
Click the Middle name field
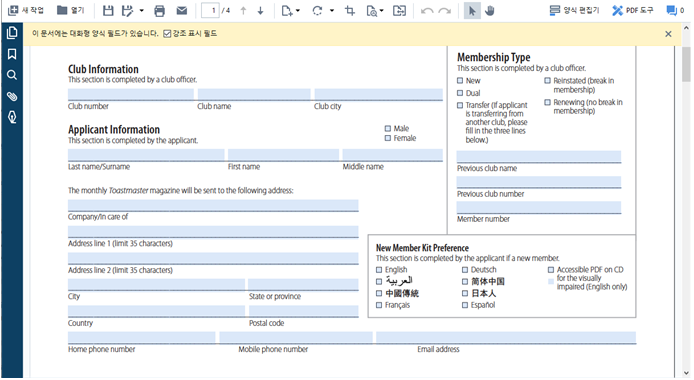[393, 155]
